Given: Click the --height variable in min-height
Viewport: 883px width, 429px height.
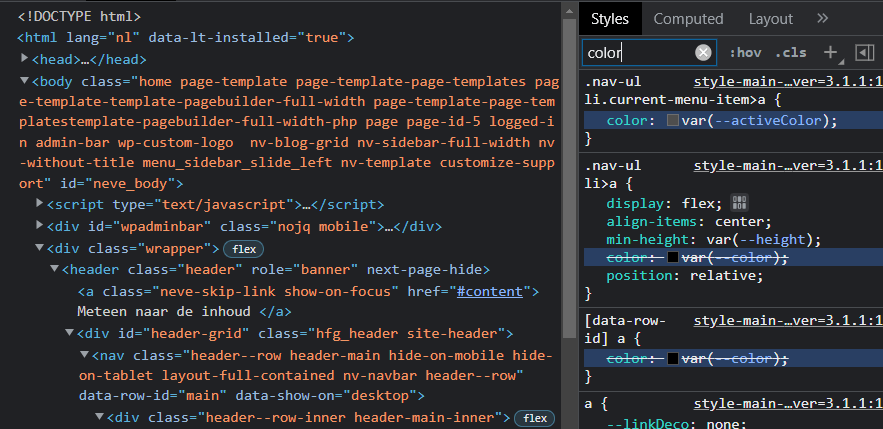Looking at the screenshot, I should pos(773,239).
